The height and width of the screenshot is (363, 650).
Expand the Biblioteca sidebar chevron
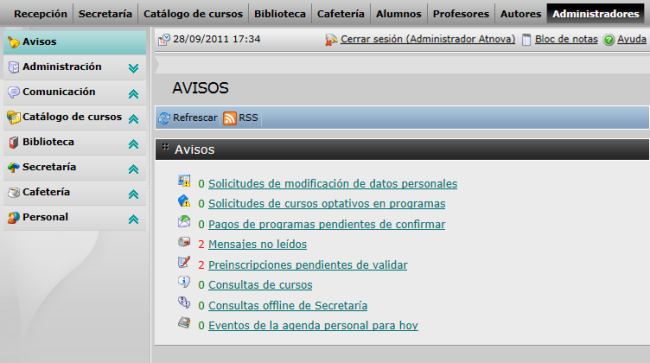tap(133, 144)
